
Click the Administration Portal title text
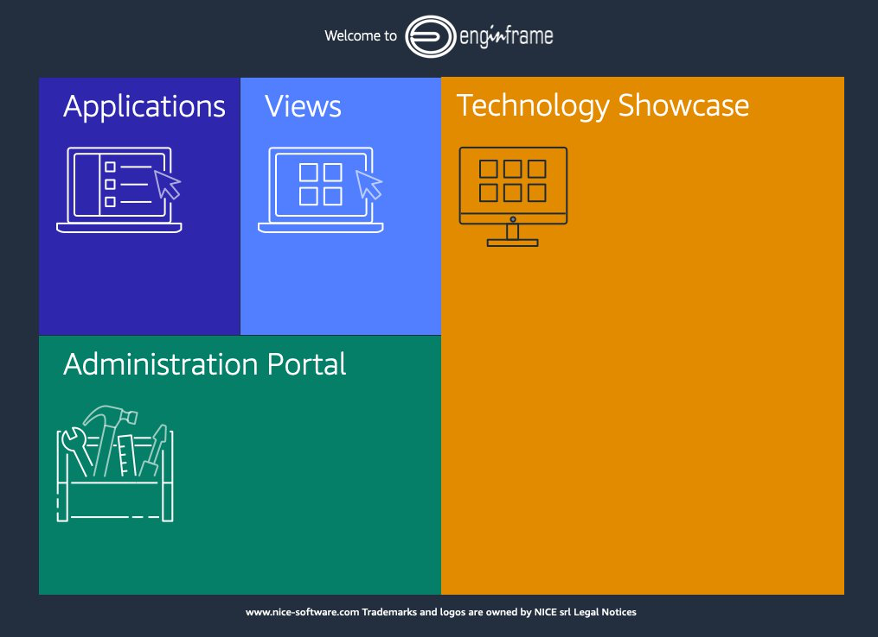pyautogui.click(x=205, y=364)
